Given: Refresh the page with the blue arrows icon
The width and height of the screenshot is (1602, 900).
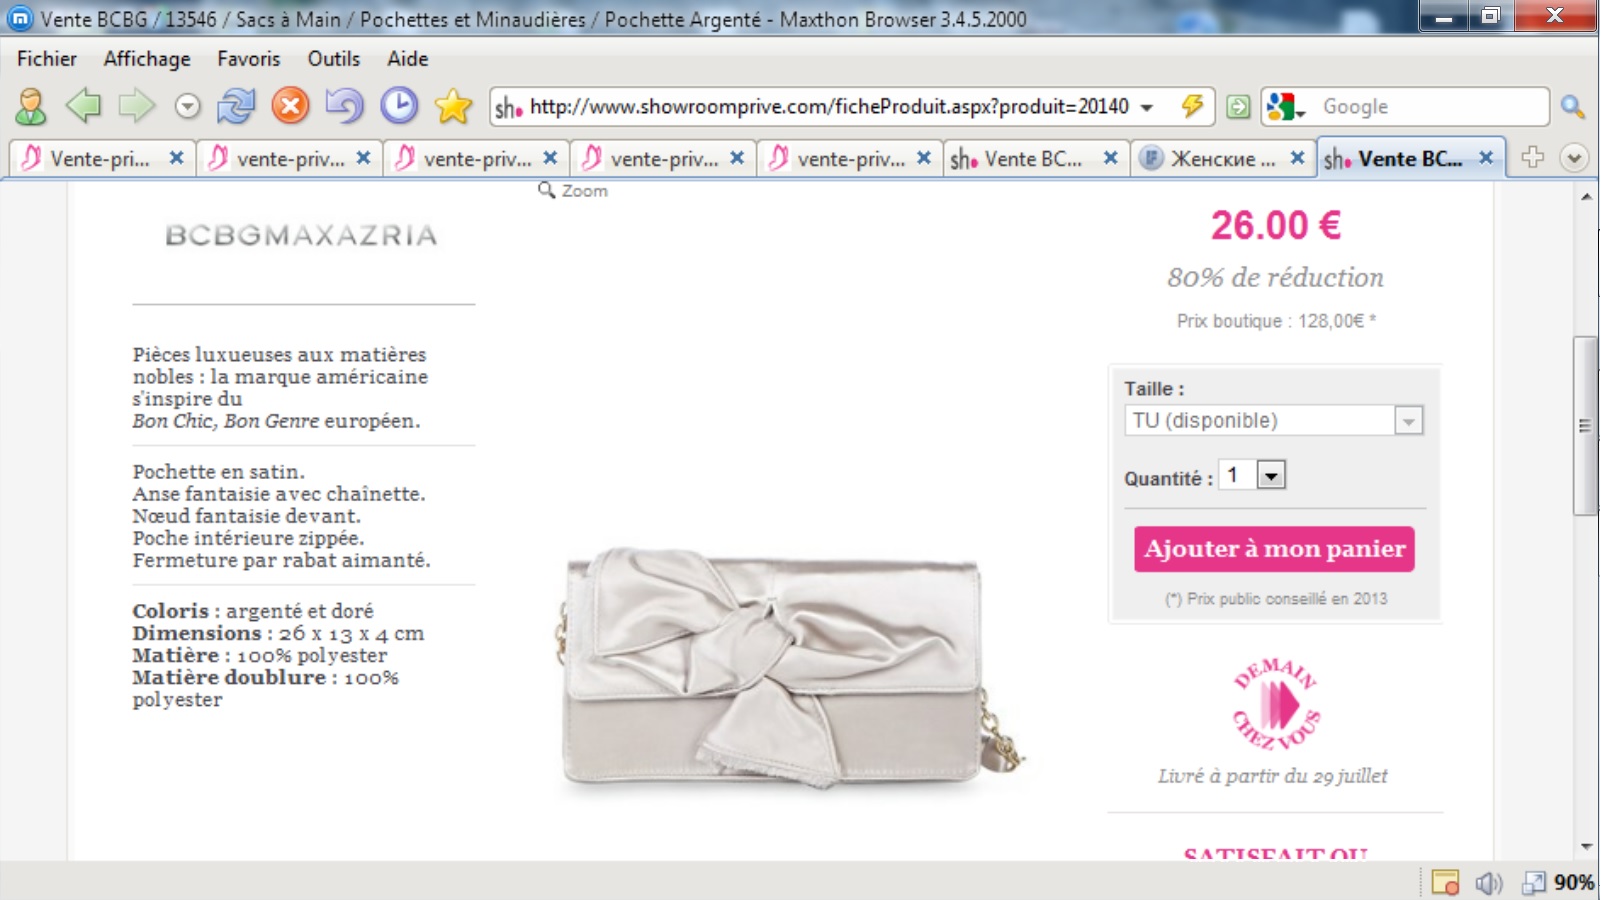Looking at the screenshot, I should (x=237, y=105).
